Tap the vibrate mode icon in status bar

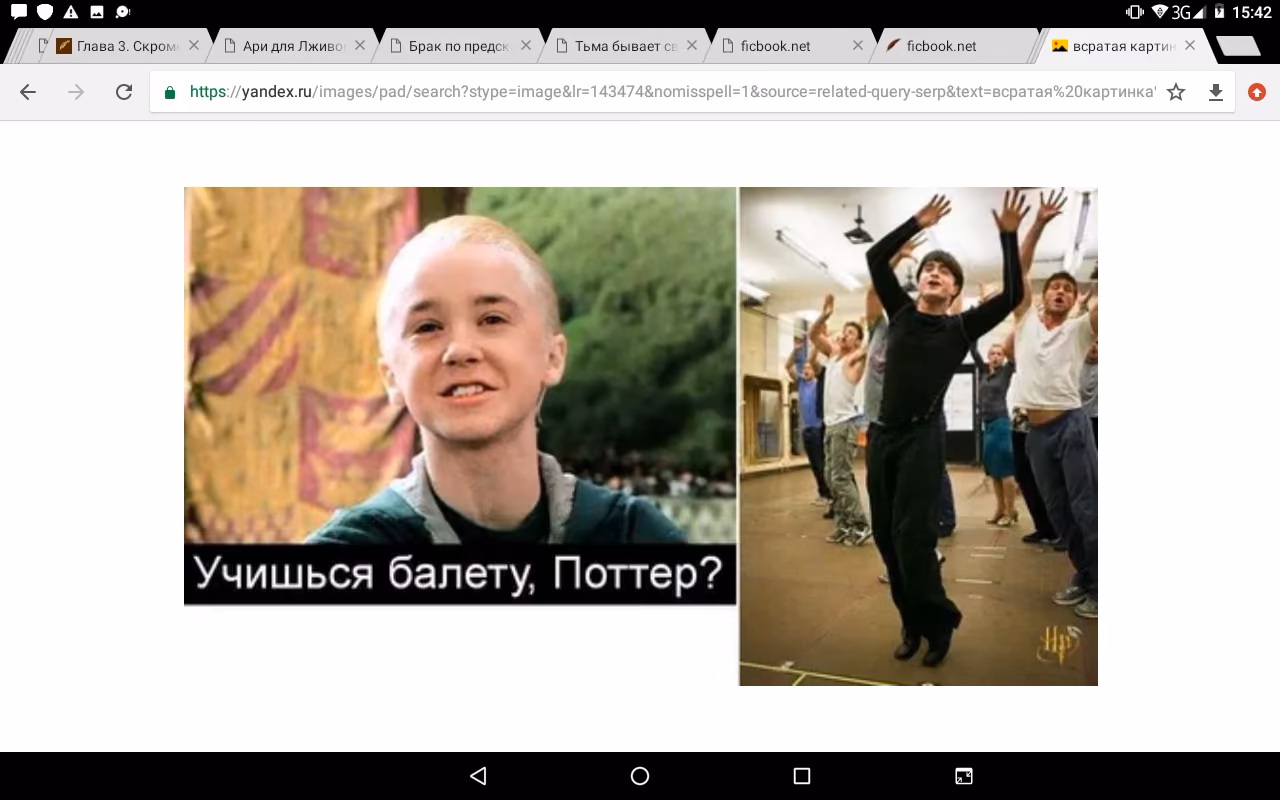click(x=1134, y=13)
